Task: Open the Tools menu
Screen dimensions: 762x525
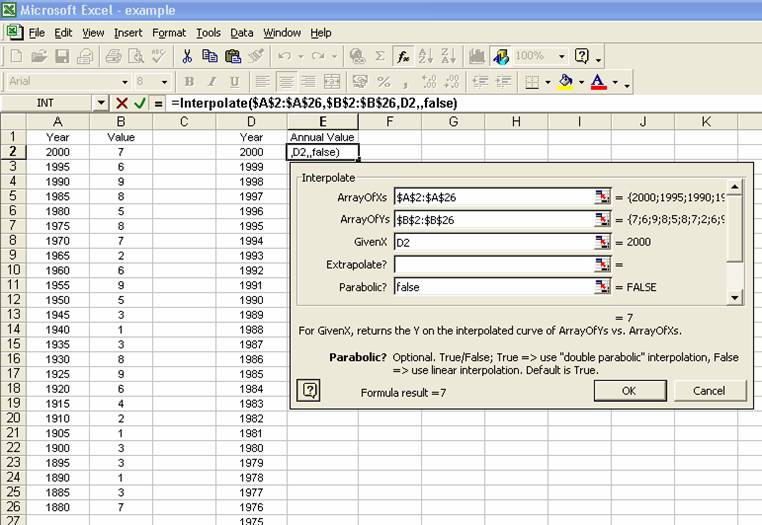Action: tap(208, 33)
